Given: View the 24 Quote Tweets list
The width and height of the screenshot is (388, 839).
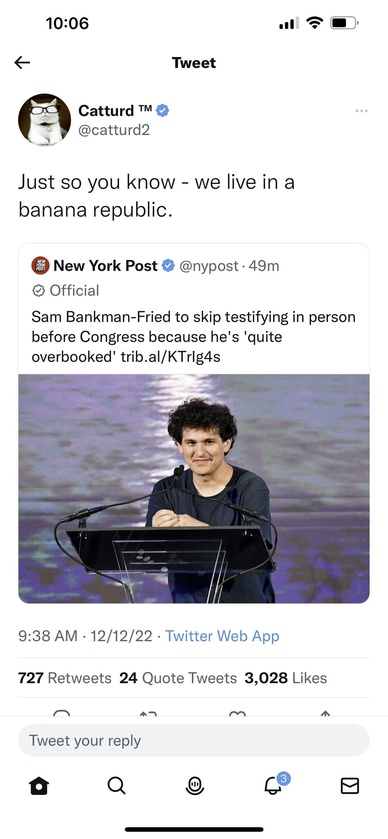Looking at the screenshot, I should (x=178, y=678).
